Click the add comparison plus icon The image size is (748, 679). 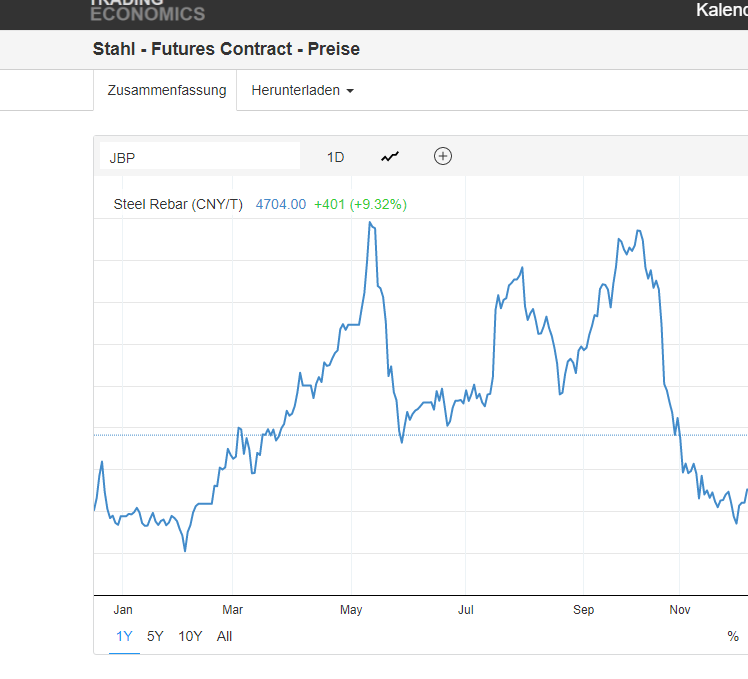[443, 156]
